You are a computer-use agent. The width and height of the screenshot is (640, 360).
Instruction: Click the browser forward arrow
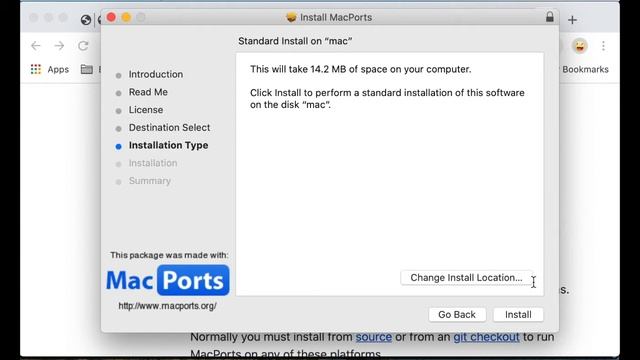point(60,46)
